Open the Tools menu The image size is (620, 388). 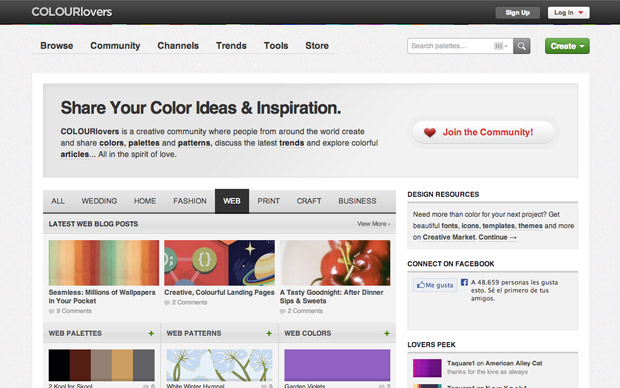276,45
